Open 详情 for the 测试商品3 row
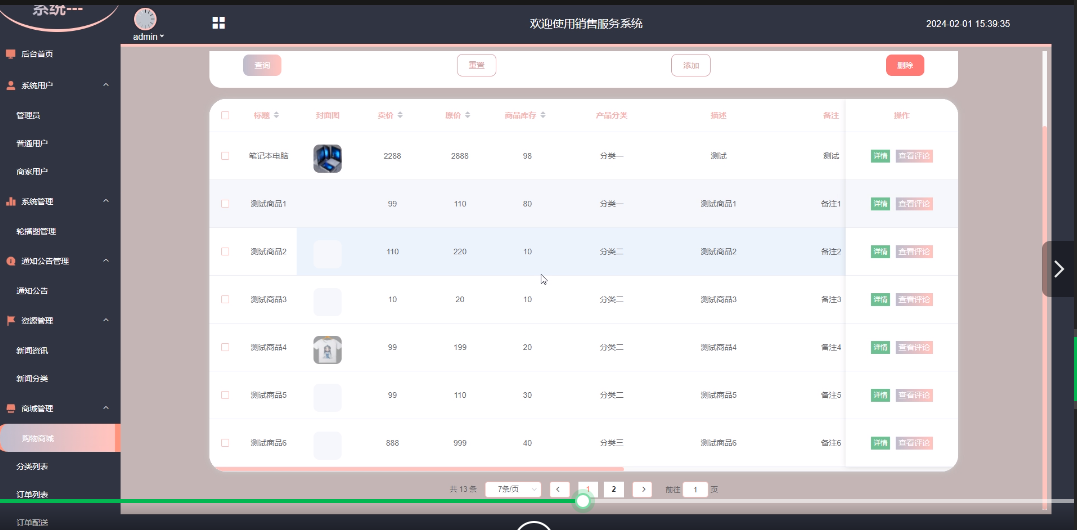1077x530 pixels. (881, 299)
